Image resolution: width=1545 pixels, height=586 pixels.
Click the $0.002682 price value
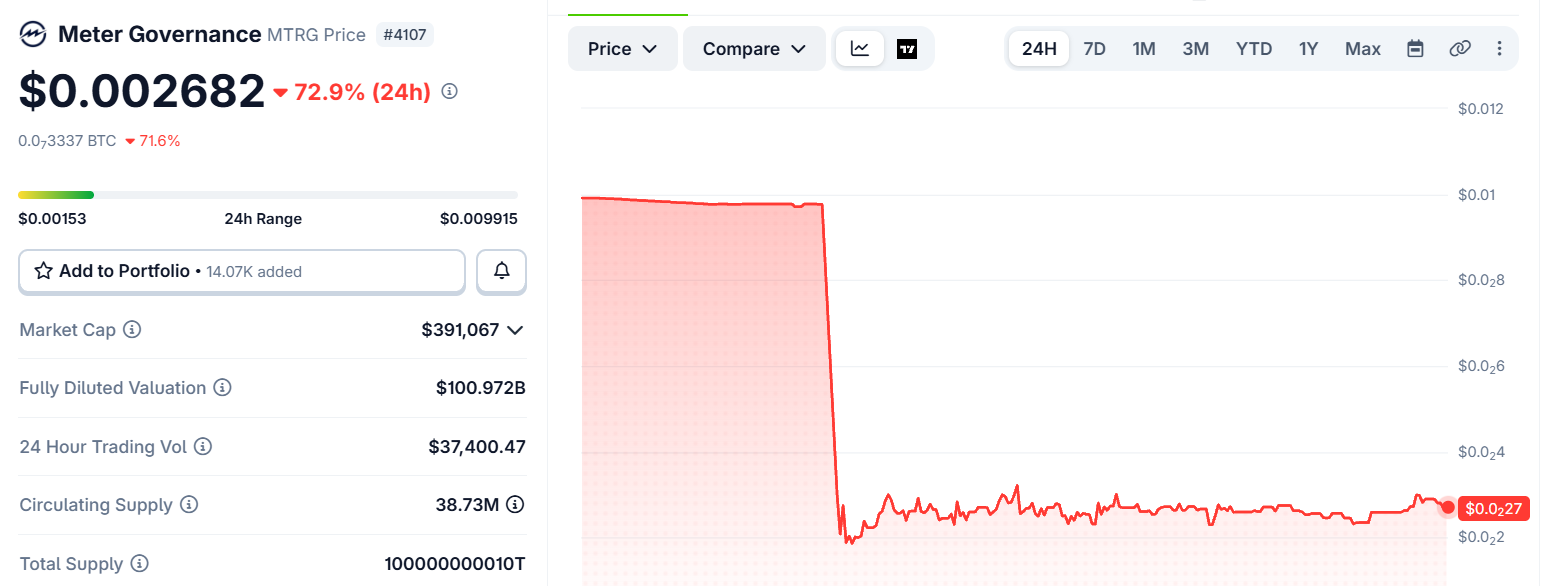tap(142, 91)
